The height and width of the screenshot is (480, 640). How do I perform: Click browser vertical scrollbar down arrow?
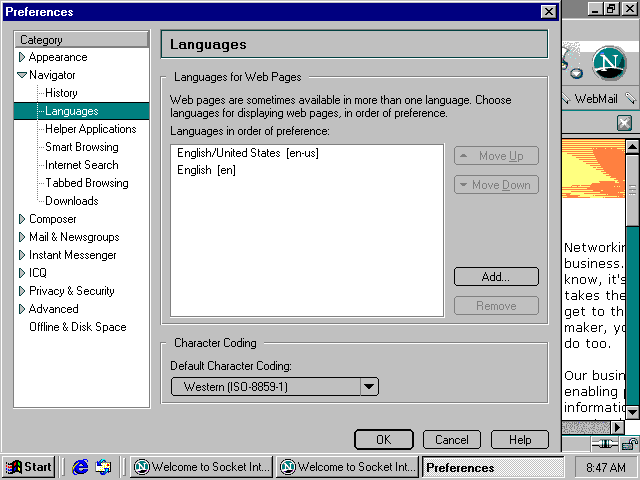632,411
